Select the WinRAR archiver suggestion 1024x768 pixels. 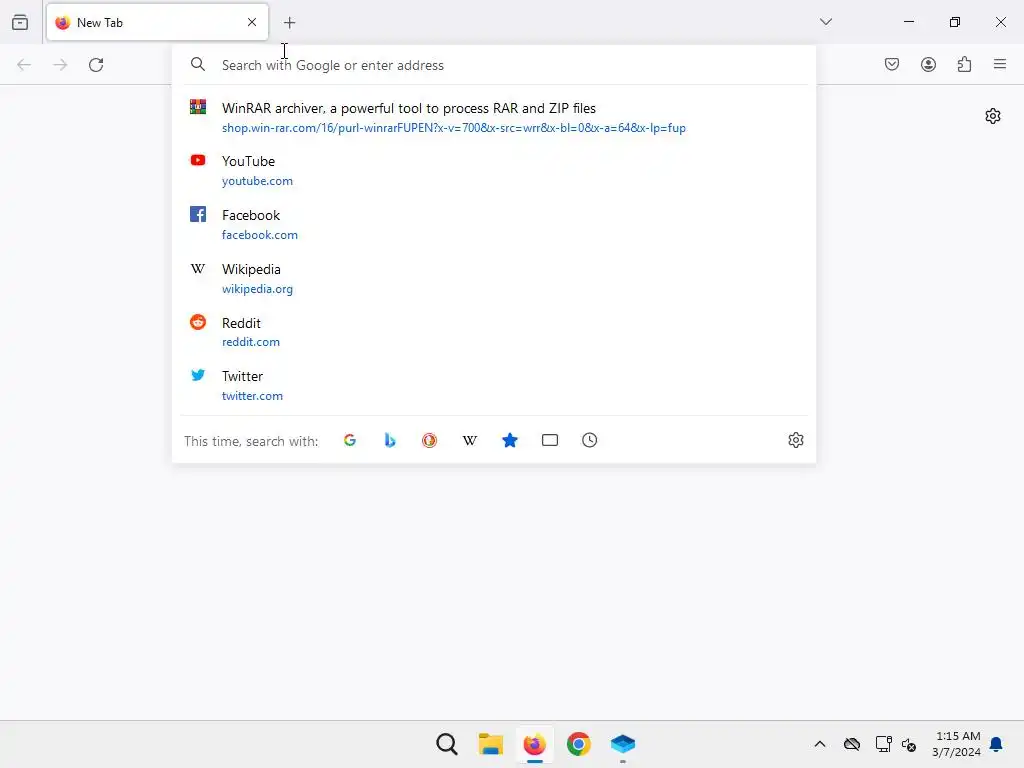pyautogui.click(x=494, y=118)
